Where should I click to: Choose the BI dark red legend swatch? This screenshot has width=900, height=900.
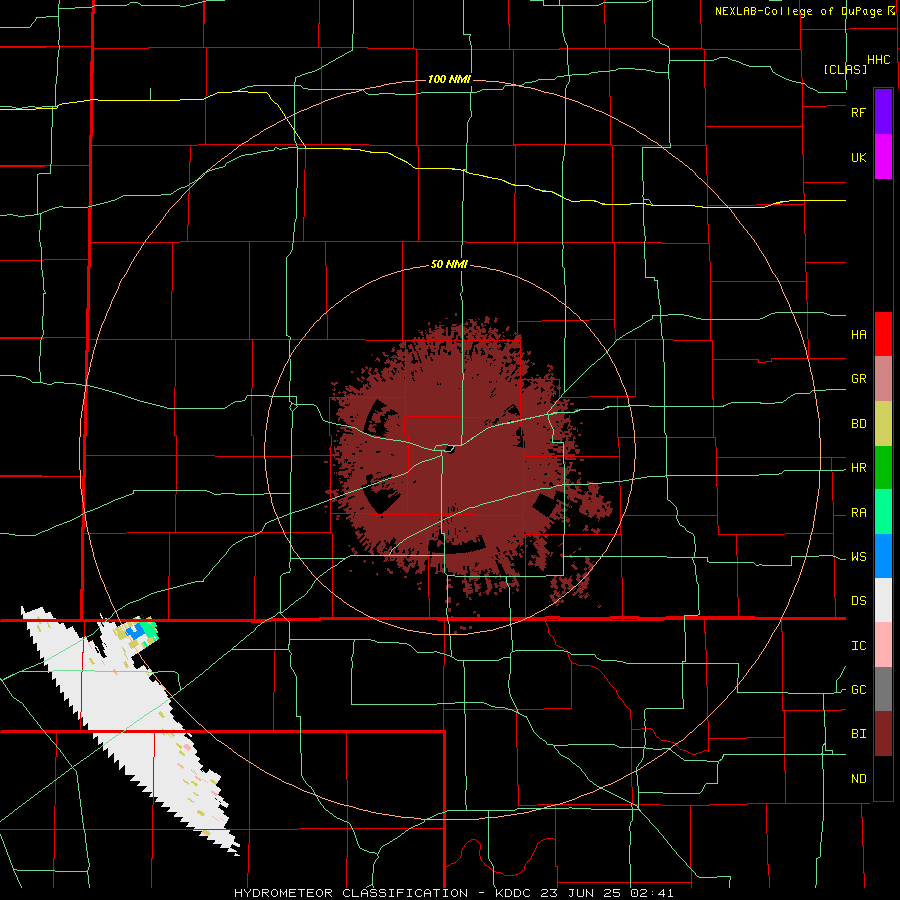pyautogui.click(x=883, y=734)
